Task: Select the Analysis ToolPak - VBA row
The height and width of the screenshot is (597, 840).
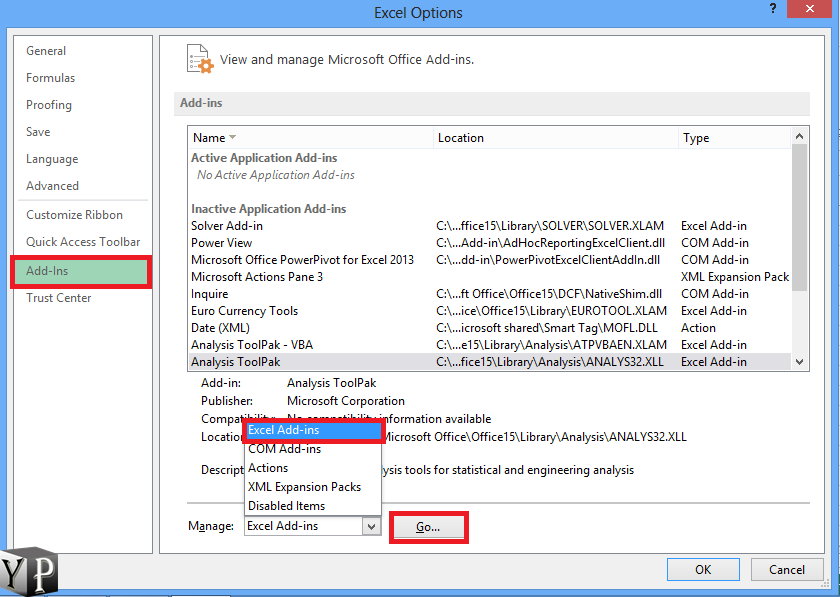Action: (x=489, y=345)
